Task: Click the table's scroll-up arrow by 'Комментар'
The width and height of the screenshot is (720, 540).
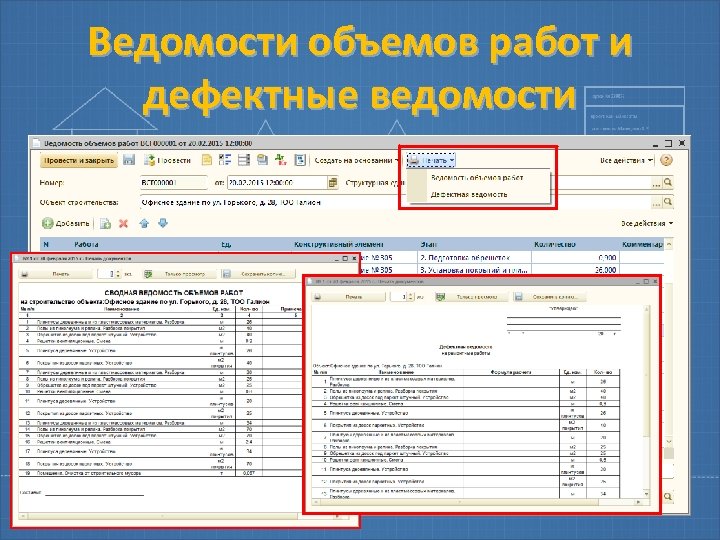Action: (x=669, y=245)
